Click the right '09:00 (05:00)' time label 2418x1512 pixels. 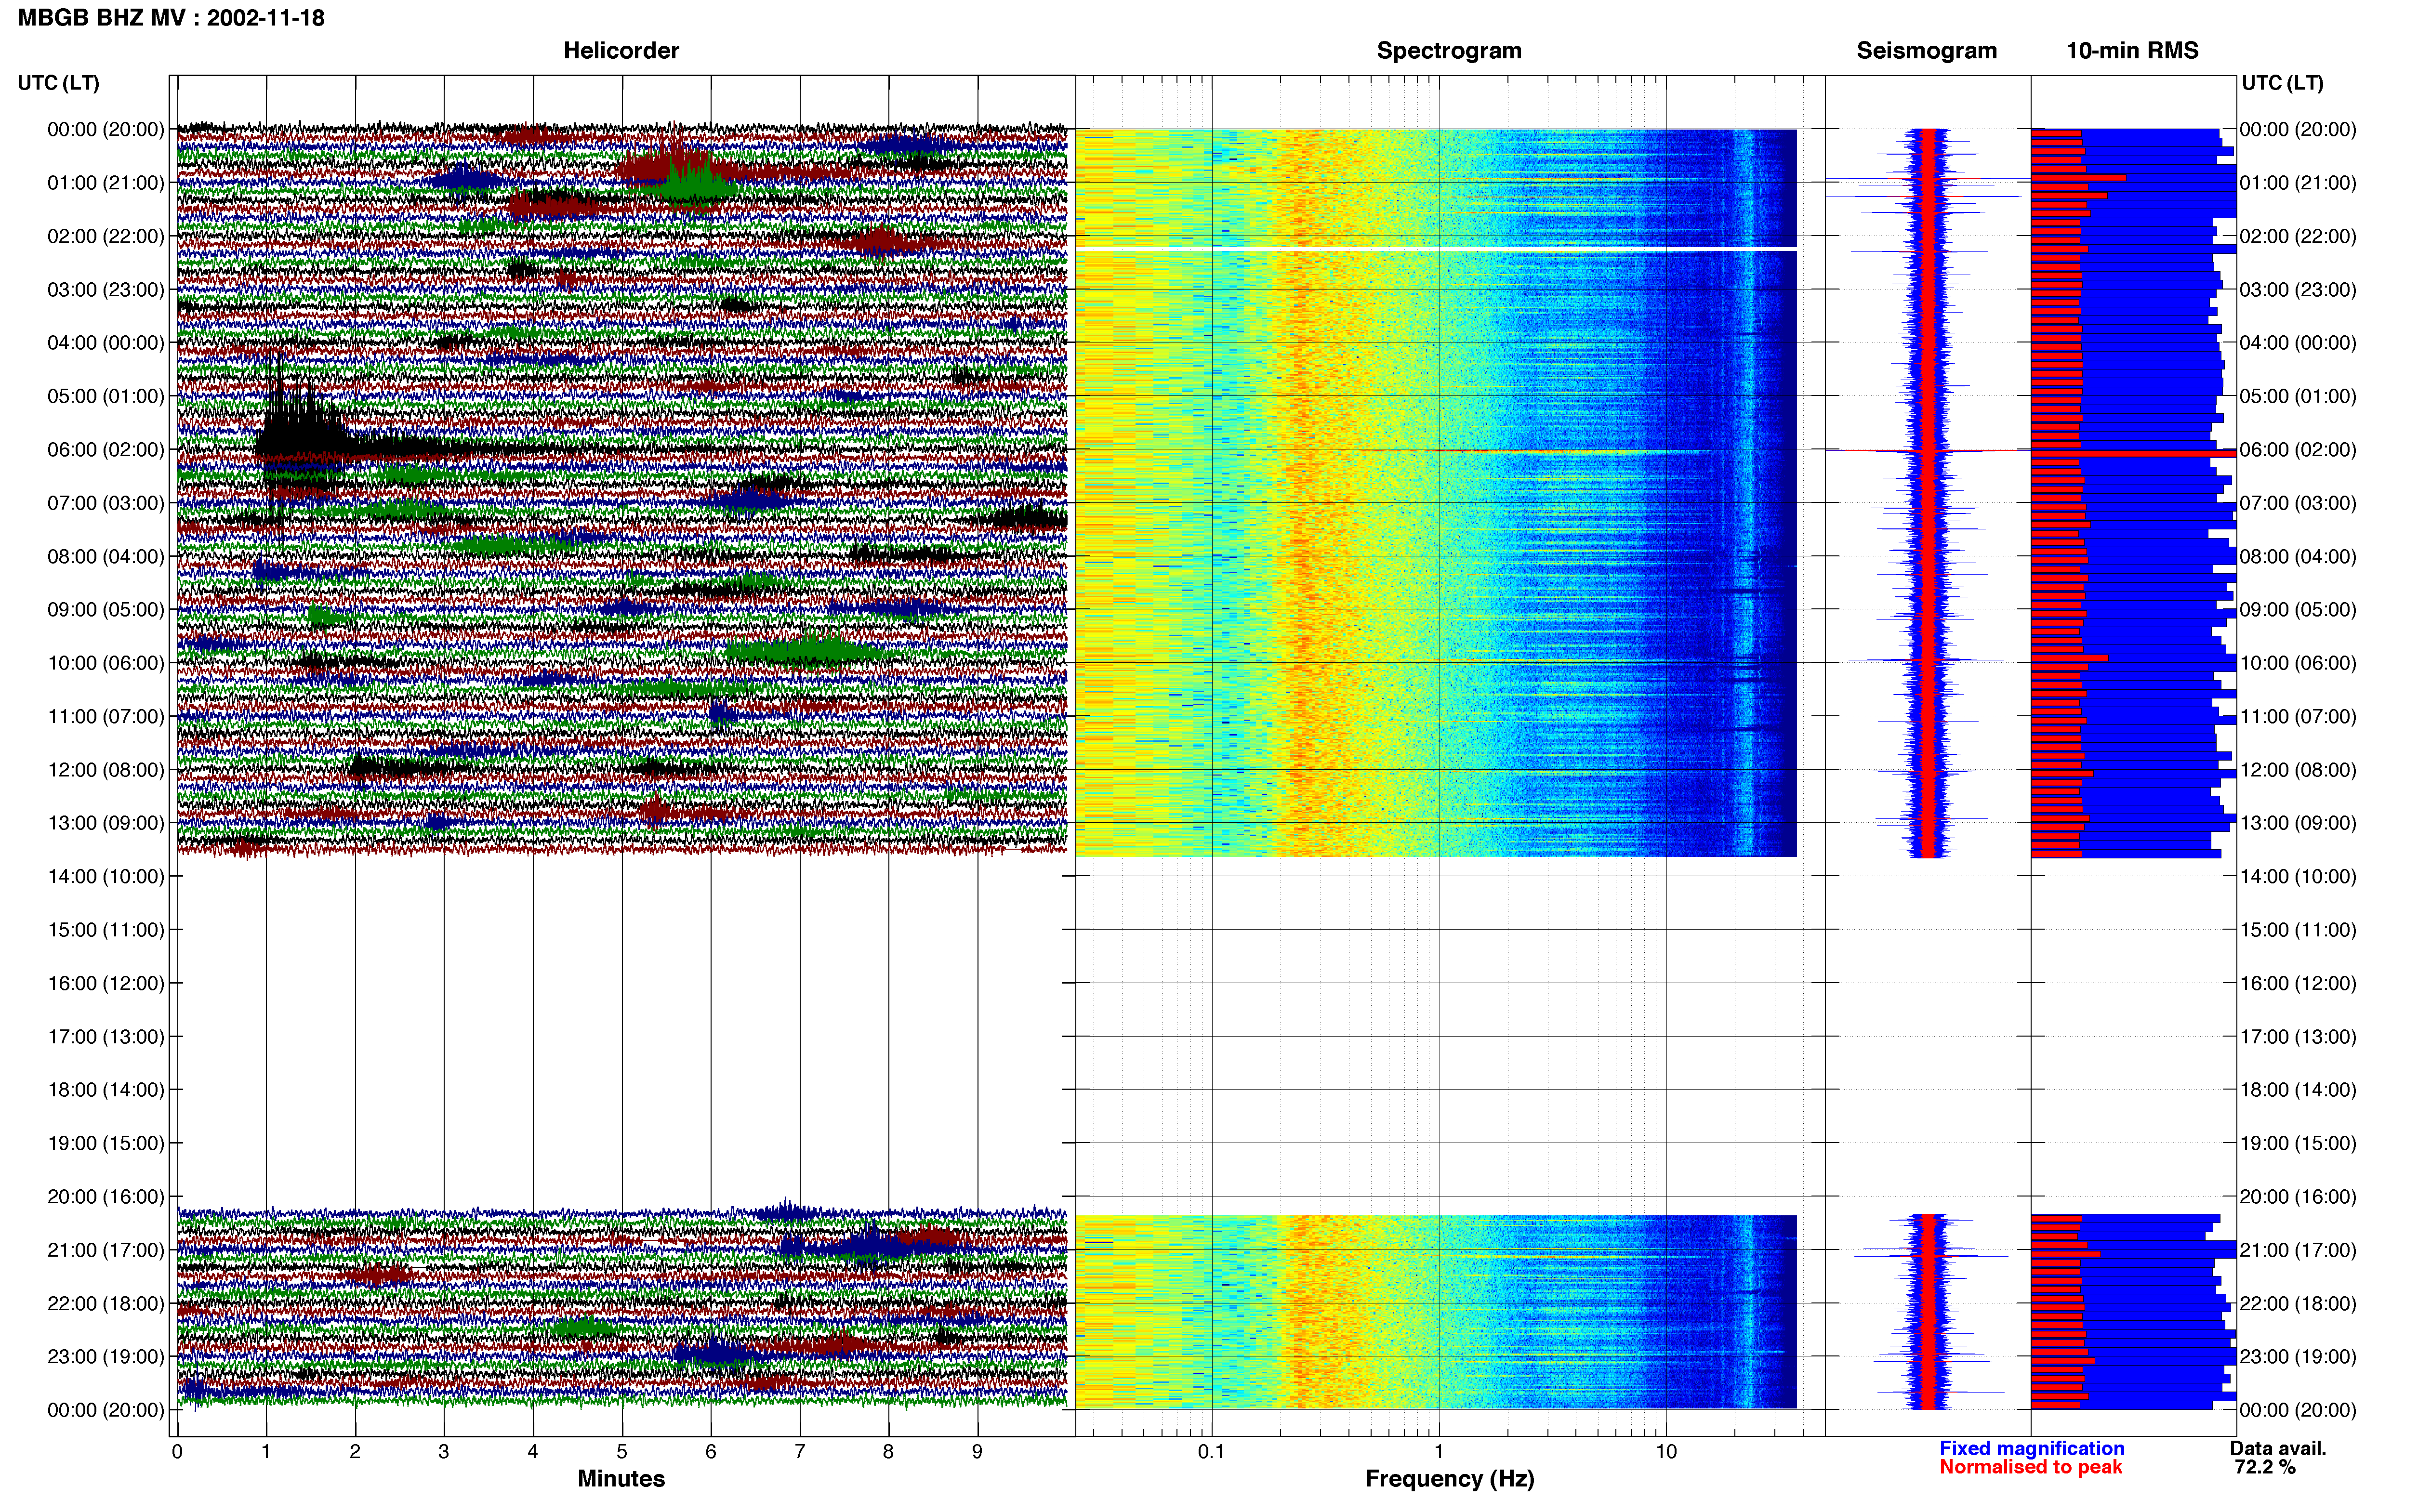point(2298,610)
